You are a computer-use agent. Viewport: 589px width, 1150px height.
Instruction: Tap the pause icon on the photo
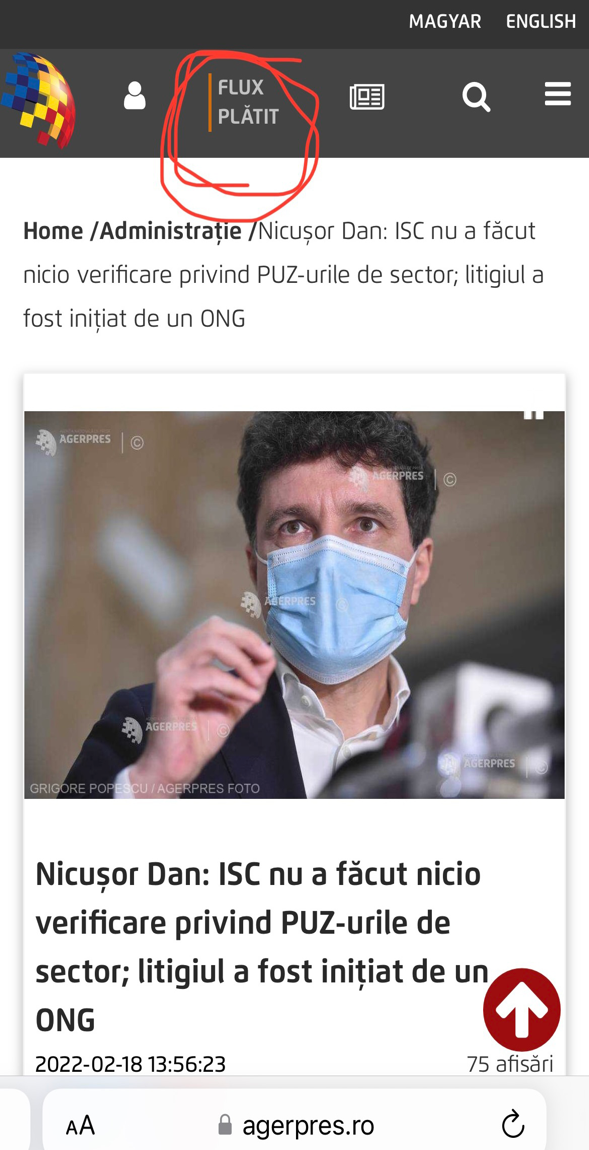(534, 414)
